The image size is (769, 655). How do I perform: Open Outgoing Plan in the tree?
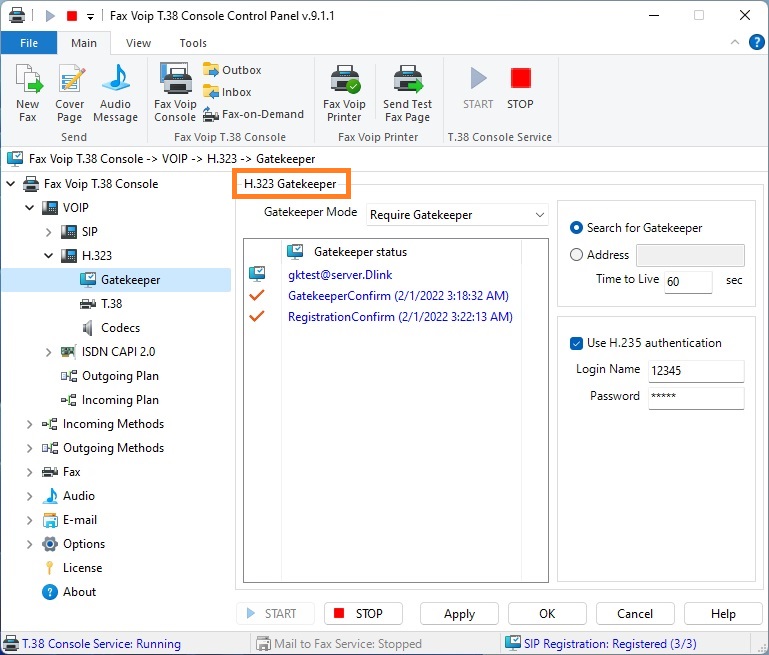[x=110, y=376]
